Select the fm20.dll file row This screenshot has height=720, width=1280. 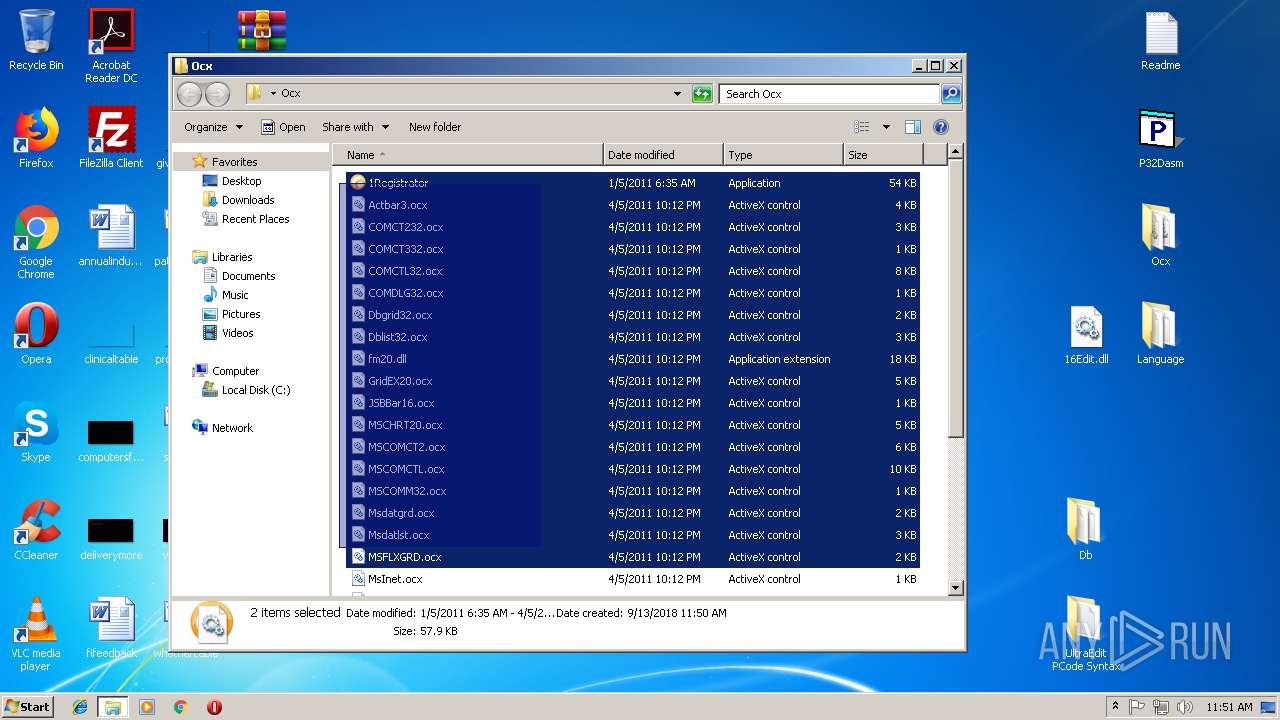point(633,359)
